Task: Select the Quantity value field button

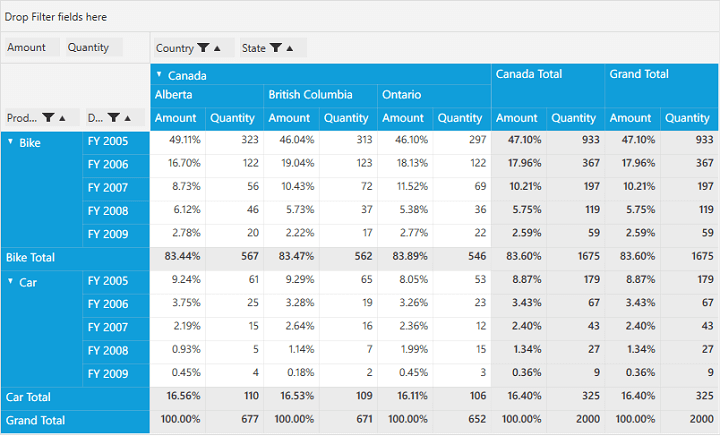Action: (x=89, y=47)
